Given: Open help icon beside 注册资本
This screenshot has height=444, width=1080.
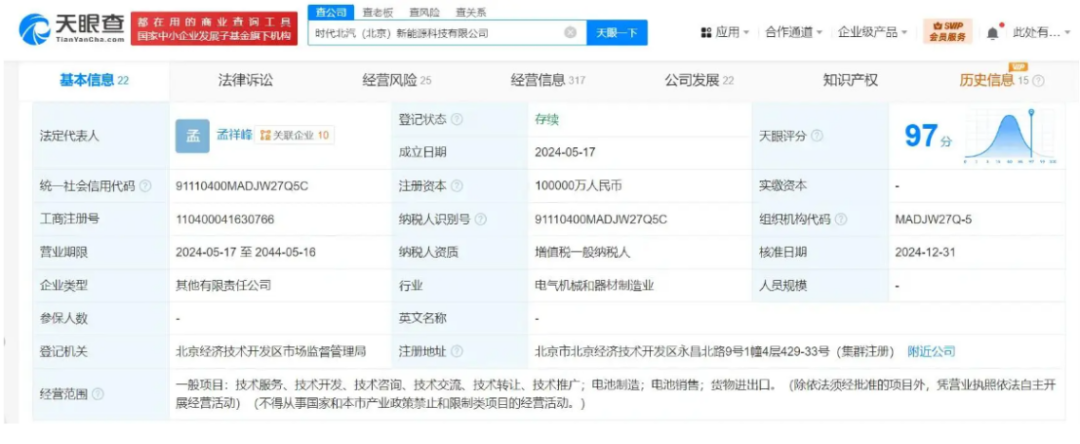Looking at the screenshot, I should (x=457, y=186).
